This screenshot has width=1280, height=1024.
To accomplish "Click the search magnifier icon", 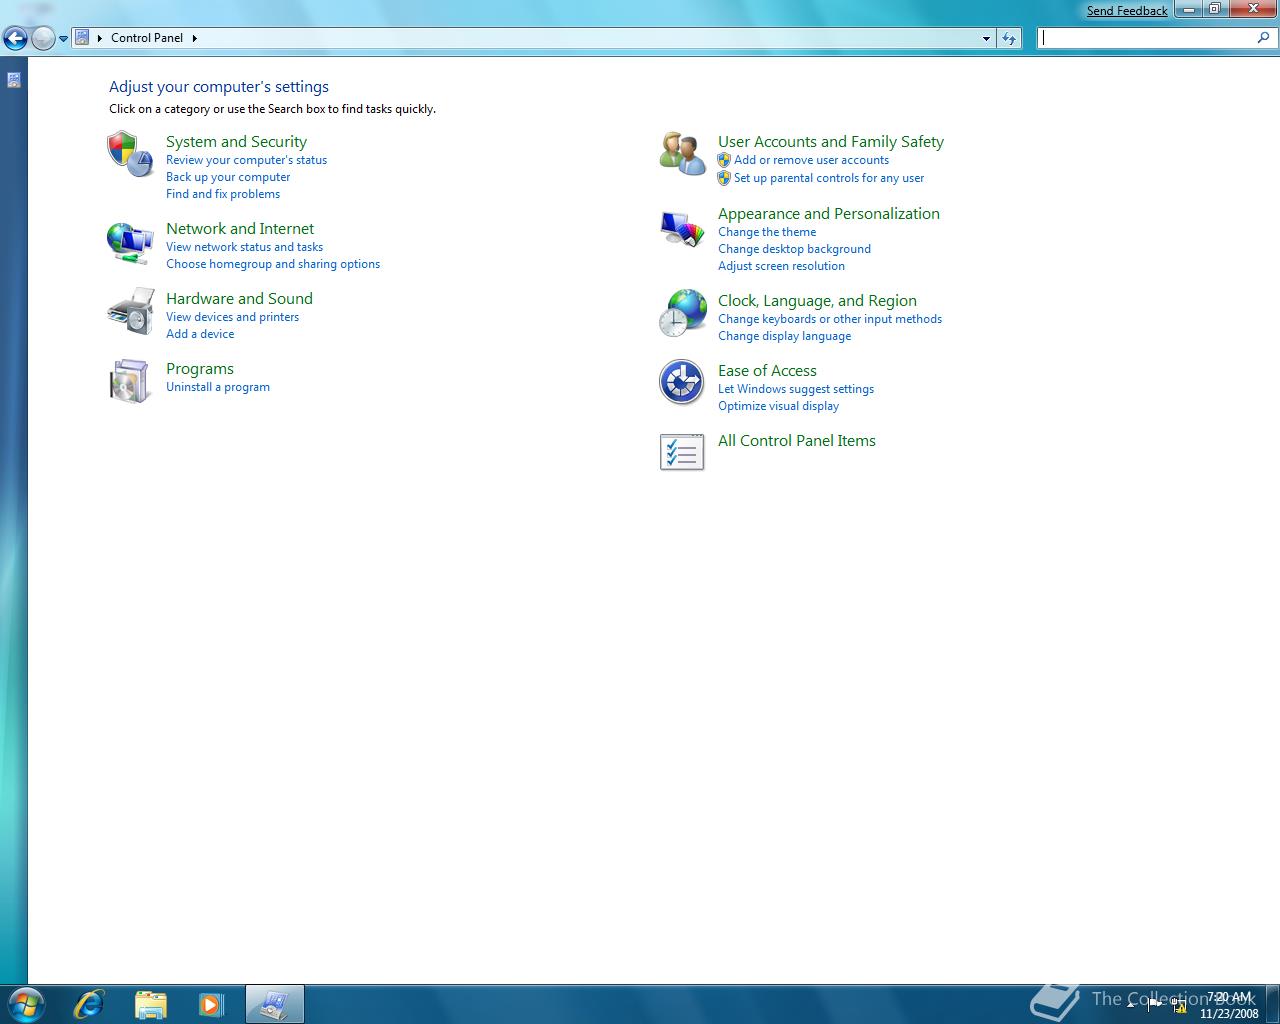I will click(1264, 37).
